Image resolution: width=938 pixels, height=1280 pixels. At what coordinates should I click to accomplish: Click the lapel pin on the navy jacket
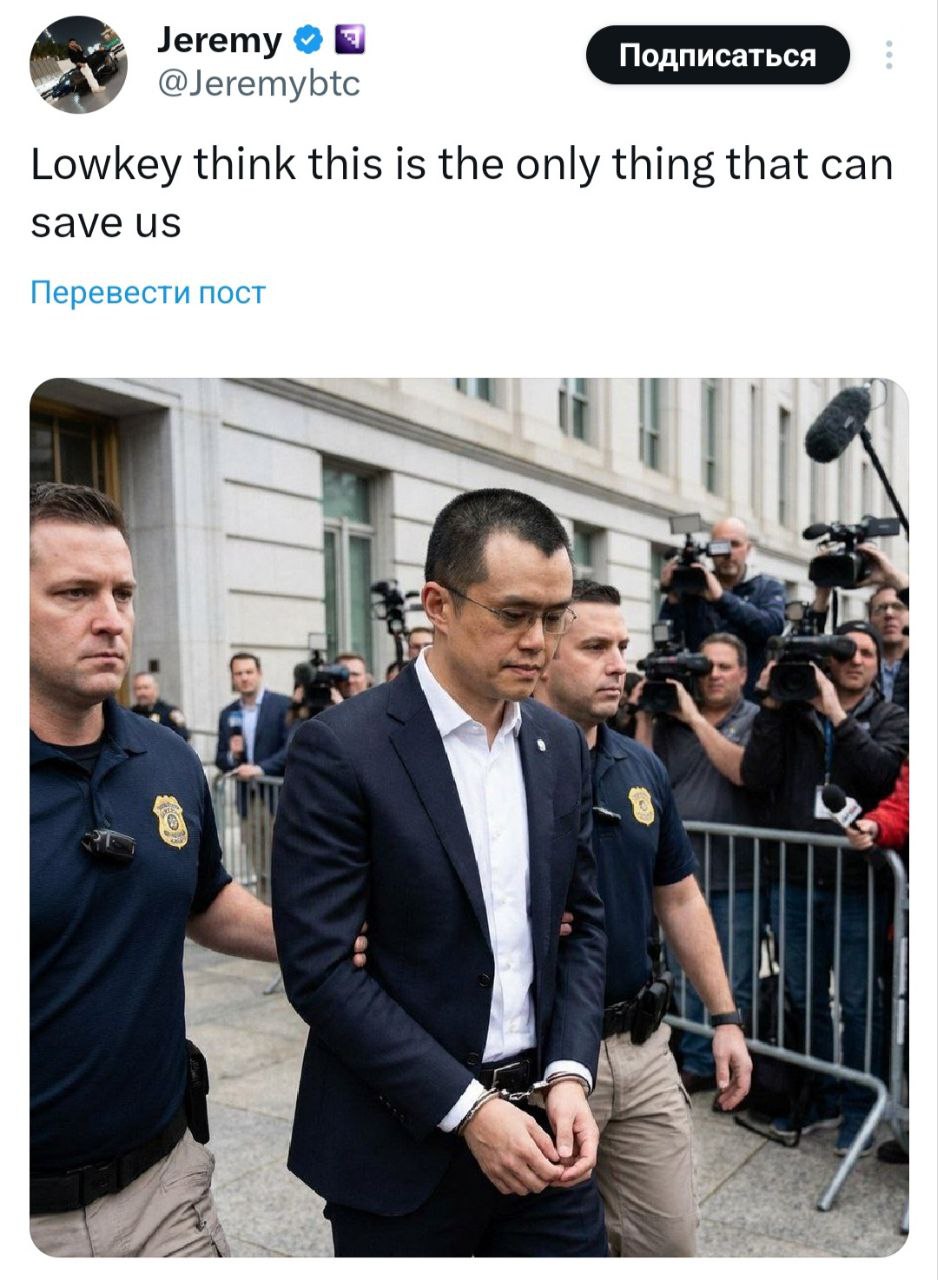pos(540,745)
